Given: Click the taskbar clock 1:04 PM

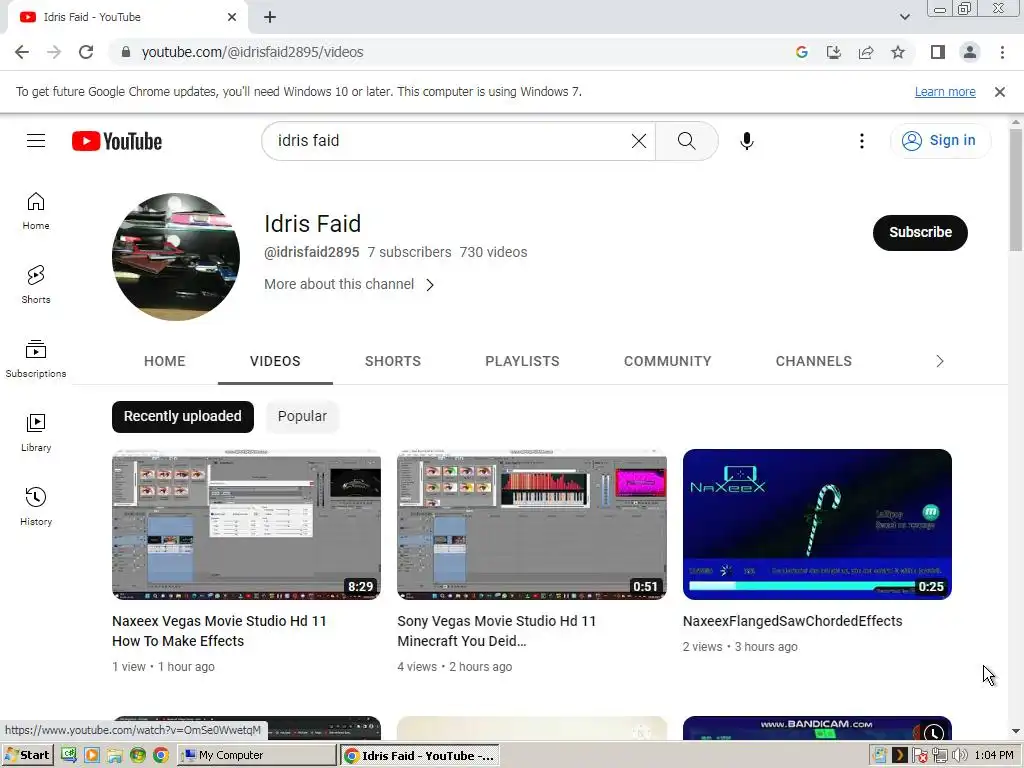Looking at the screenshot, I should pos(994,756).
